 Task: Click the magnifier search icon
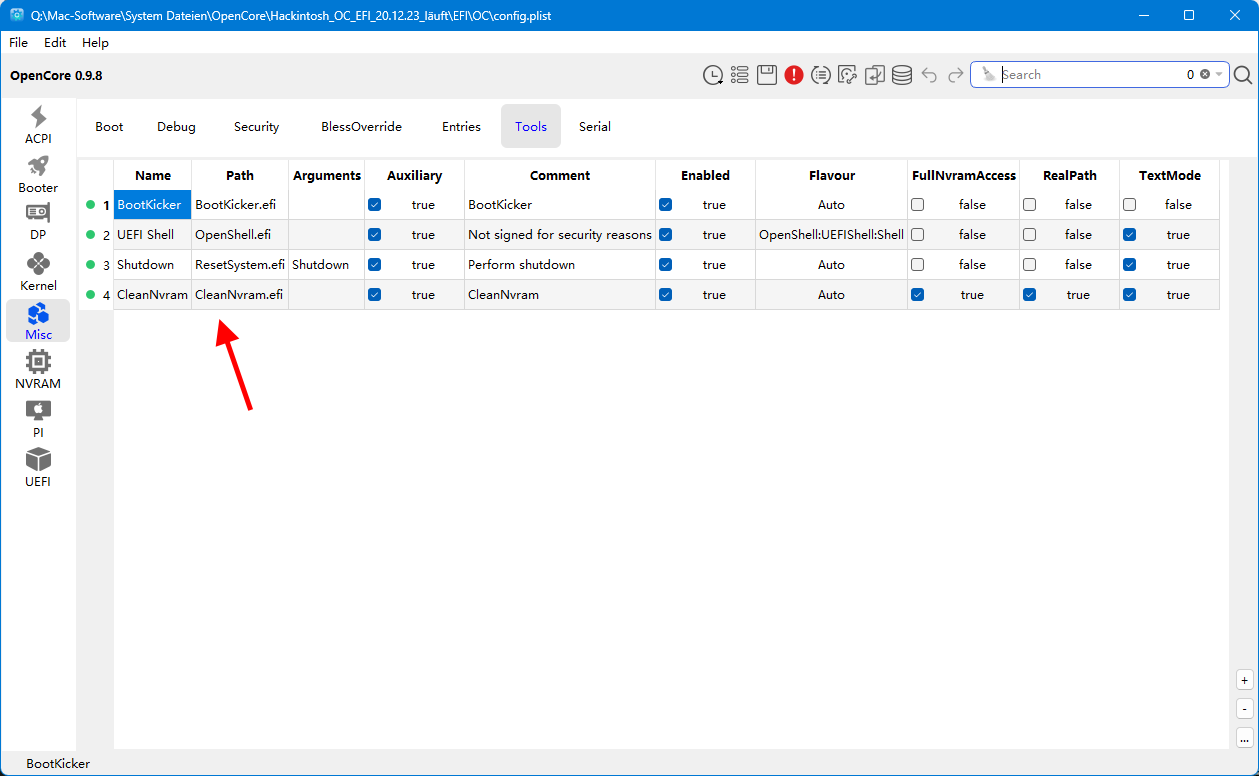1243,75
